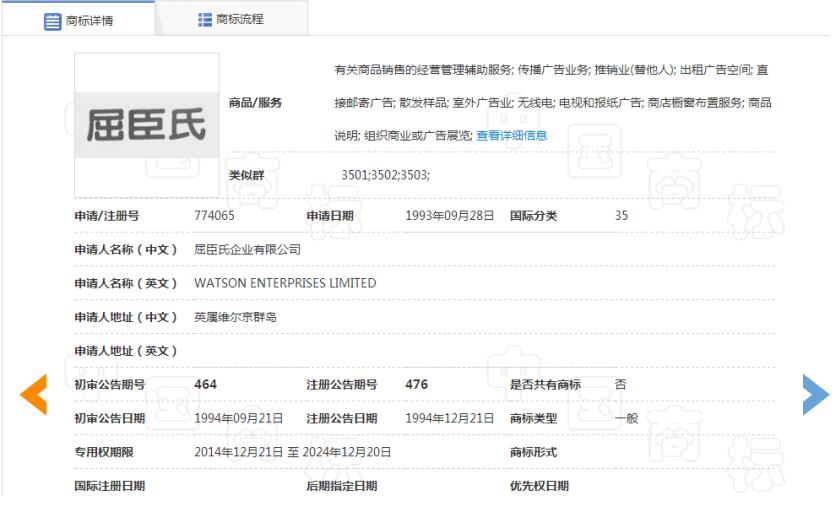Click the 商标流程 tab list icon
Viewport: 835px width, 506px height.
point(205,20)
